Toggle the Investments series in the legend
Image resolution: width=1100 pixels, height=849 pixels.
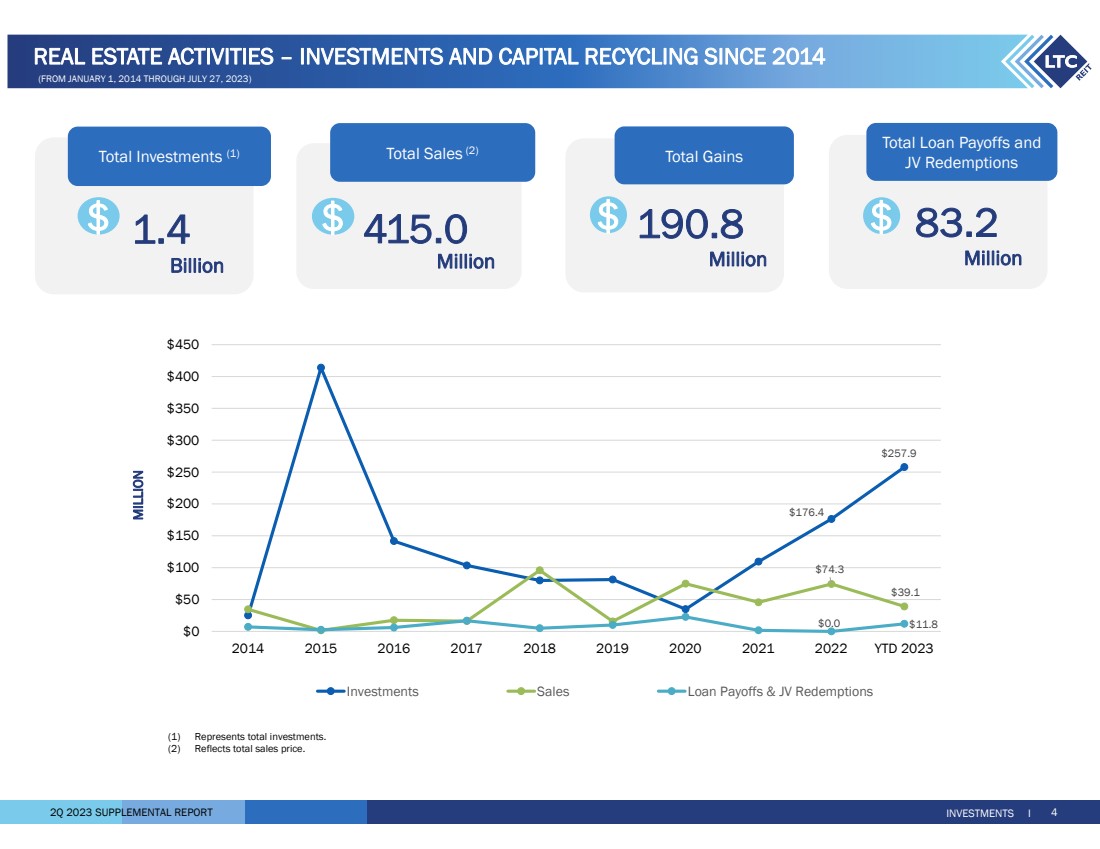coord(367,691)
